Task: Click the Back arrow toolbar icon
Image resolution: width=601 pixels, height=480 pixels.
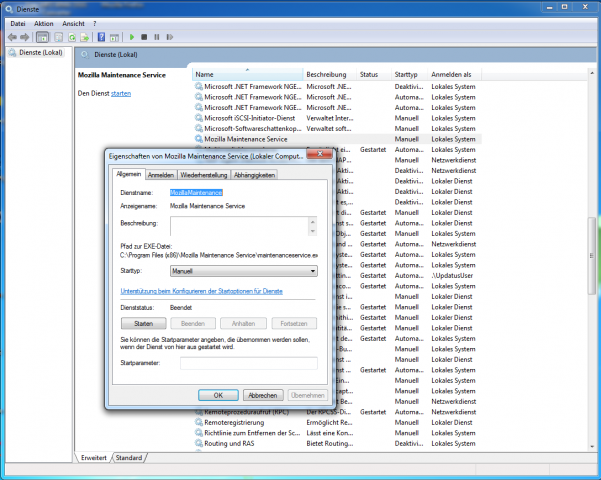Action: click(12, 37)
